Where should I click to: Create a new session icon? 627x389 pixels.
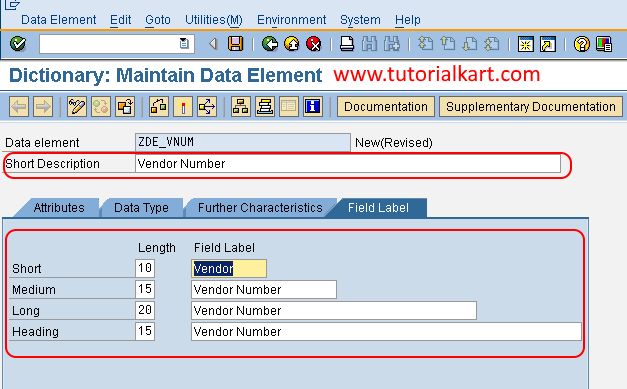click(525, 44)
